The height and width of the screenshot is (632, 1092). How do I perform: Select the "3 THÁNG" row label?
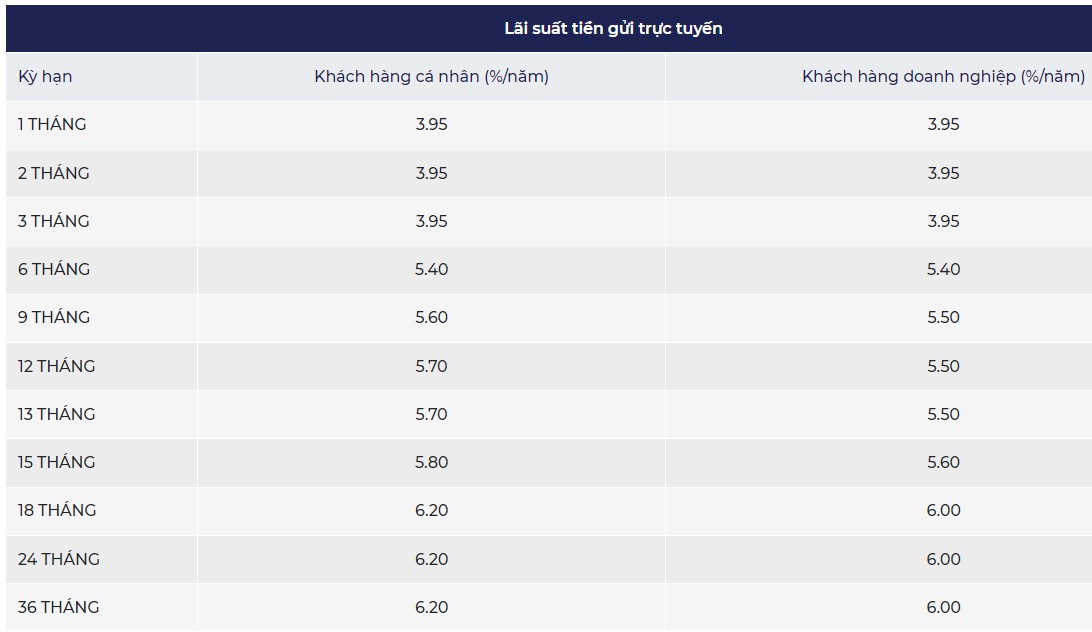(53, 221)
